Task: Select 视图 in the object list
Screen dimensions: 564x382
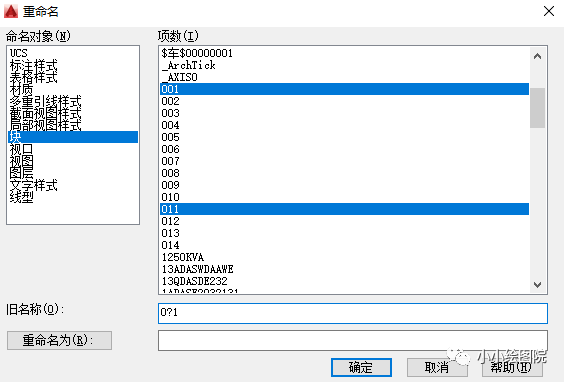Action: tap(73, 161)
